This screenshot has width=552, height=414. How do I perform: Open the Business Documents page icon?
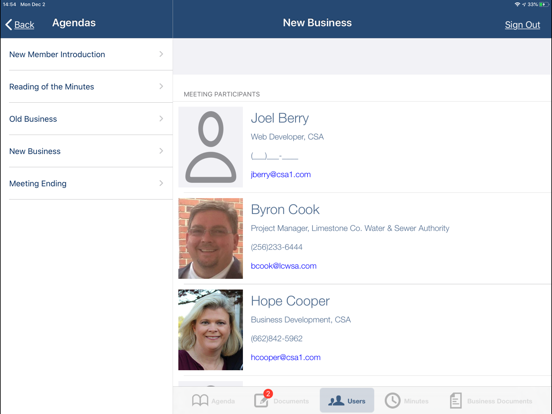[x=456, y=401]
